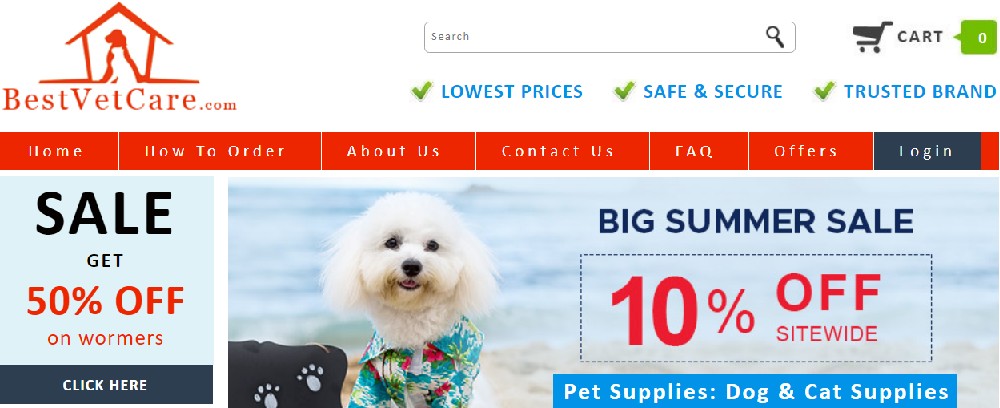The height and width of the screenshot is (408, 1000).
Task: Open the How To Order page
Action: pos(220,151)
